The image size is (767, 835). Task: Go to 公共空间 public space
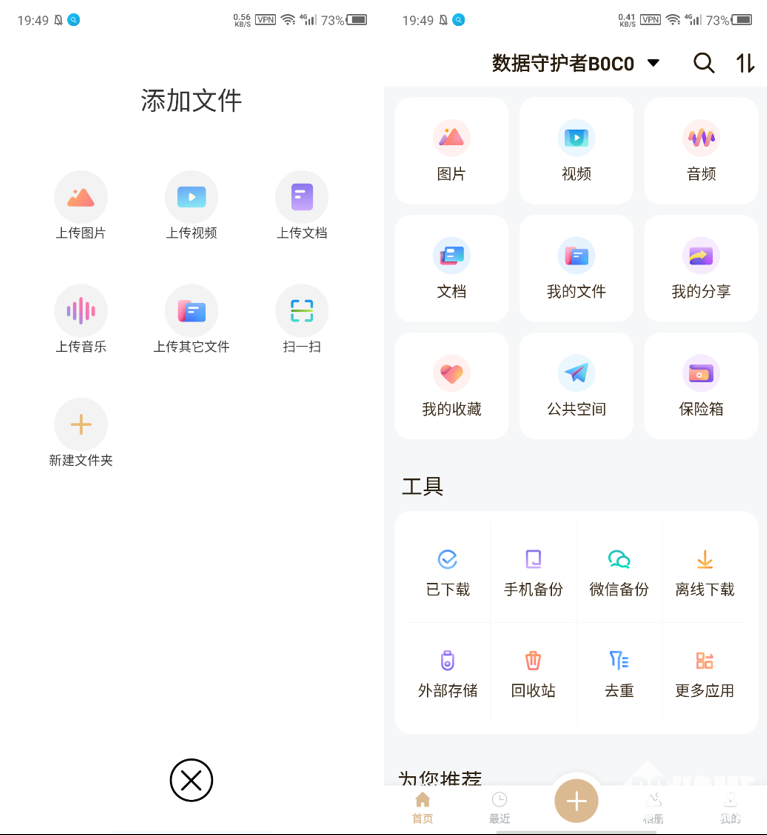tap(576, 386)
